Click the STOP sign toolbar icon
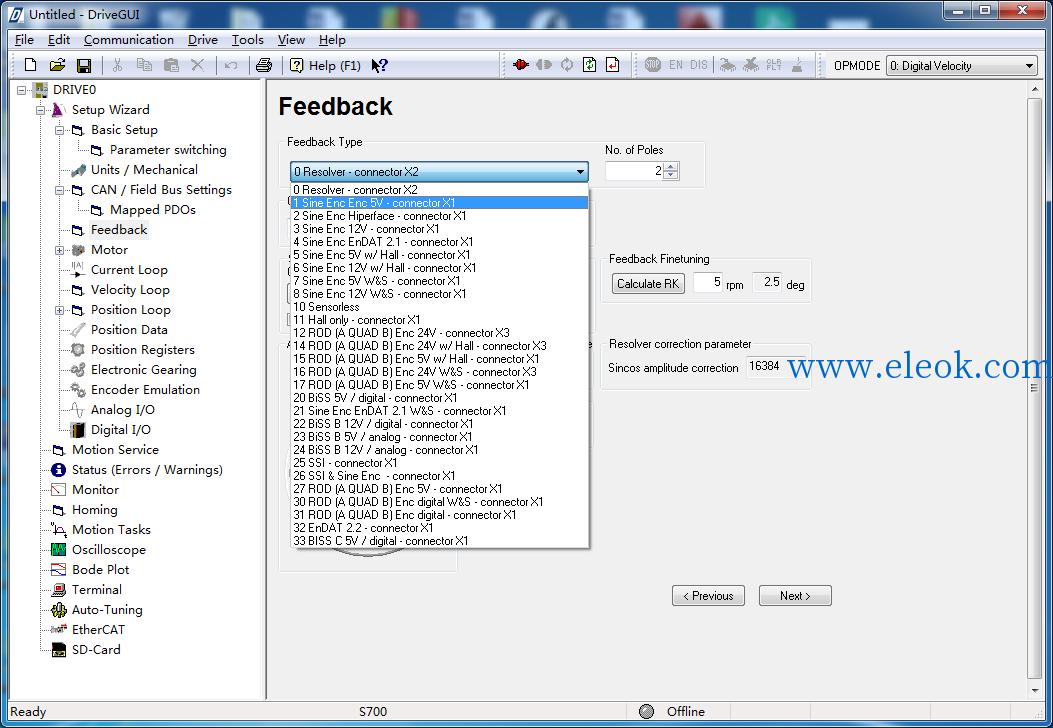This screenshot has height=728, width=1053. (x=653, y=65)
